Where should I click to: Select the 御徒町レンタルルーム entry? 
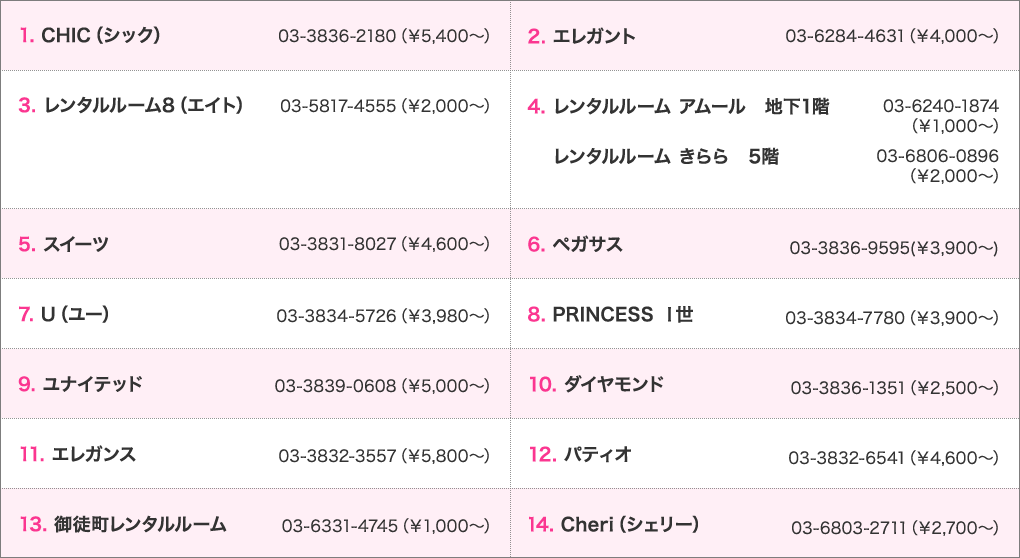[x=140, y=524]
